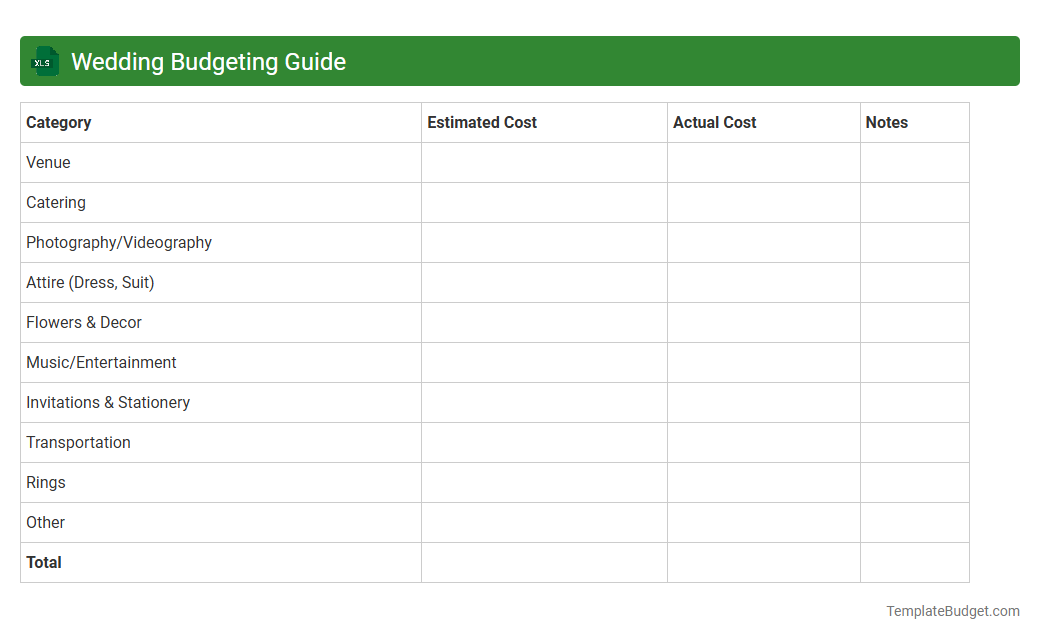Click the Notes column header
The image size is (1040, 640).
coord(886,122)
